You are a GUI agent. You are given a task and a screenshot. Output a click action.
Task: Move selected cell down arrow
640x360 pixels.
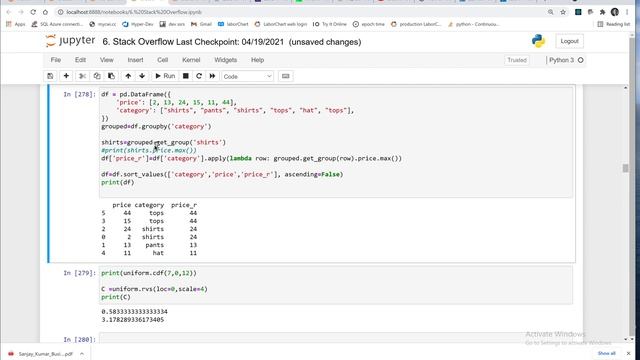(x=142, y=76)
